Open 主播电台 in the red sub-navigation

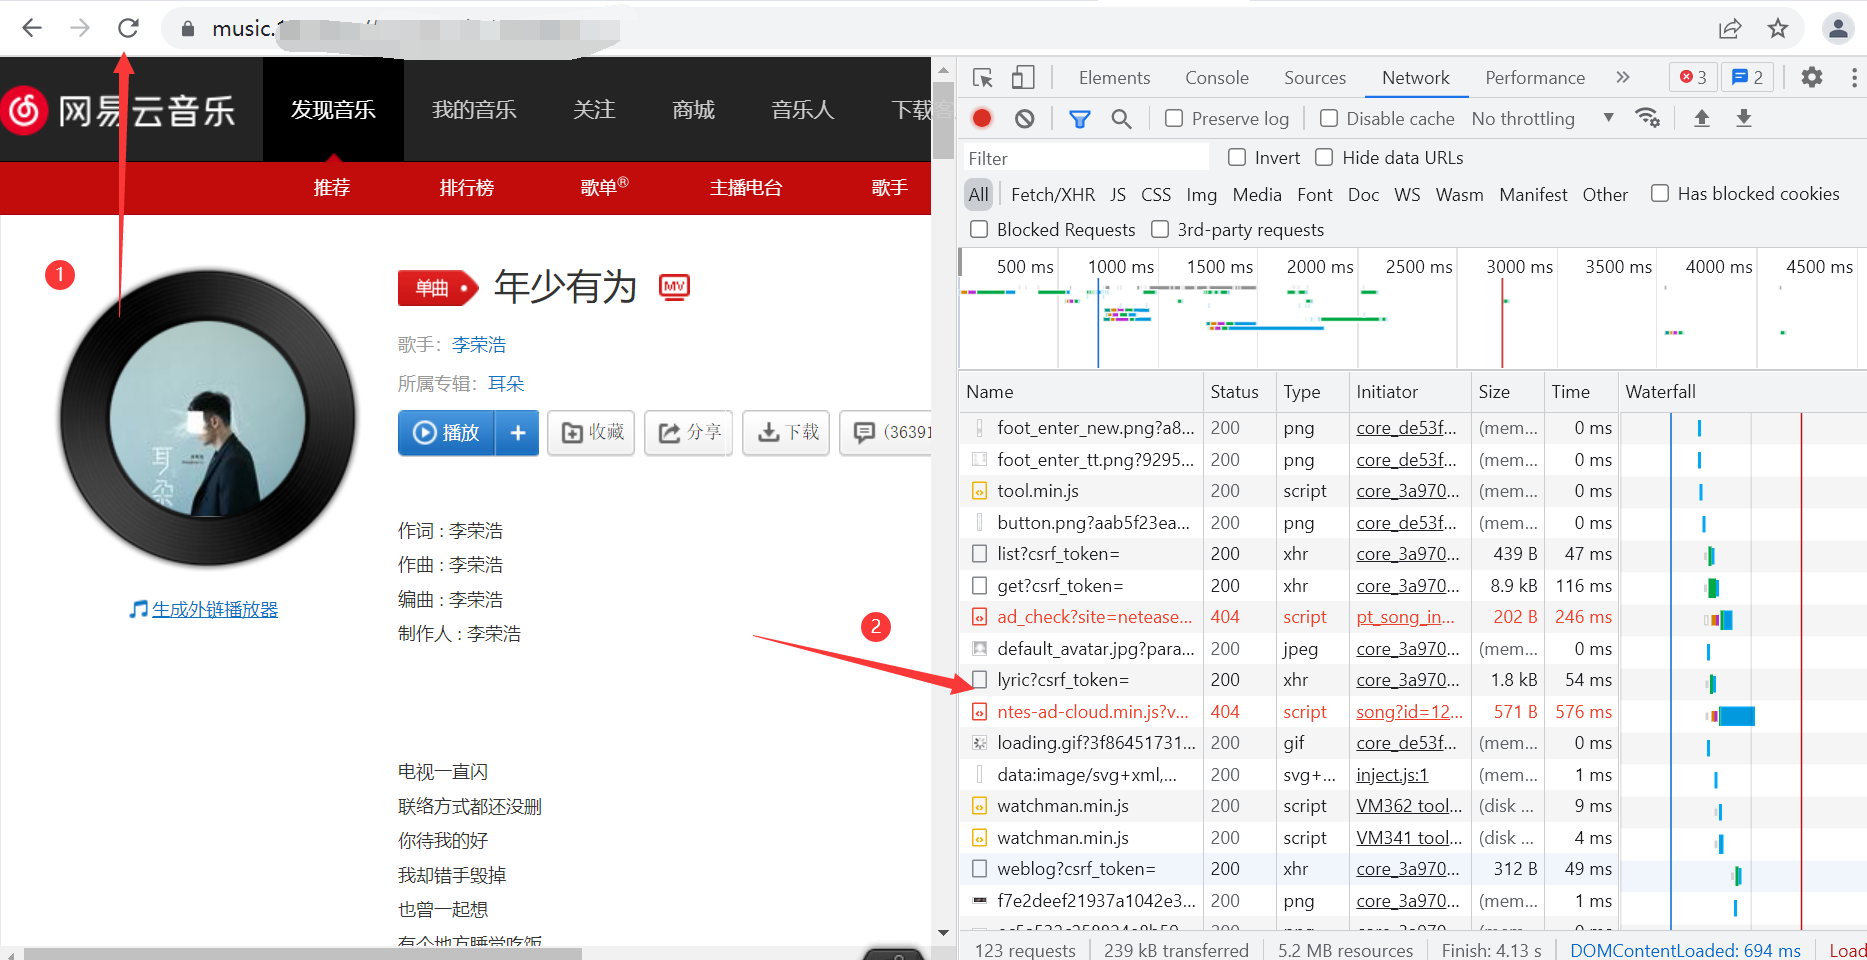(x=746, y=187)
